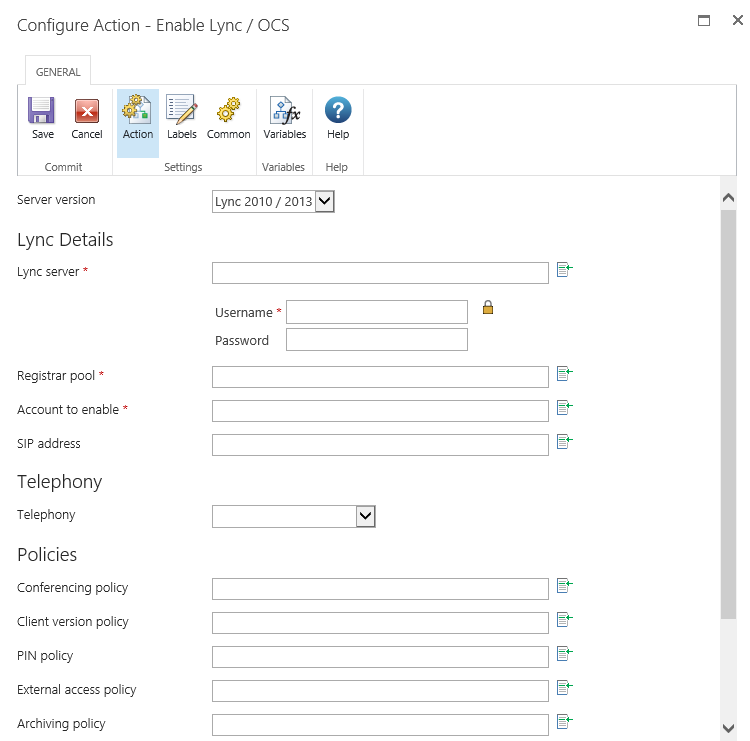
Task: Click insert reference icon beside Lync server
Action: coord(564,270)
